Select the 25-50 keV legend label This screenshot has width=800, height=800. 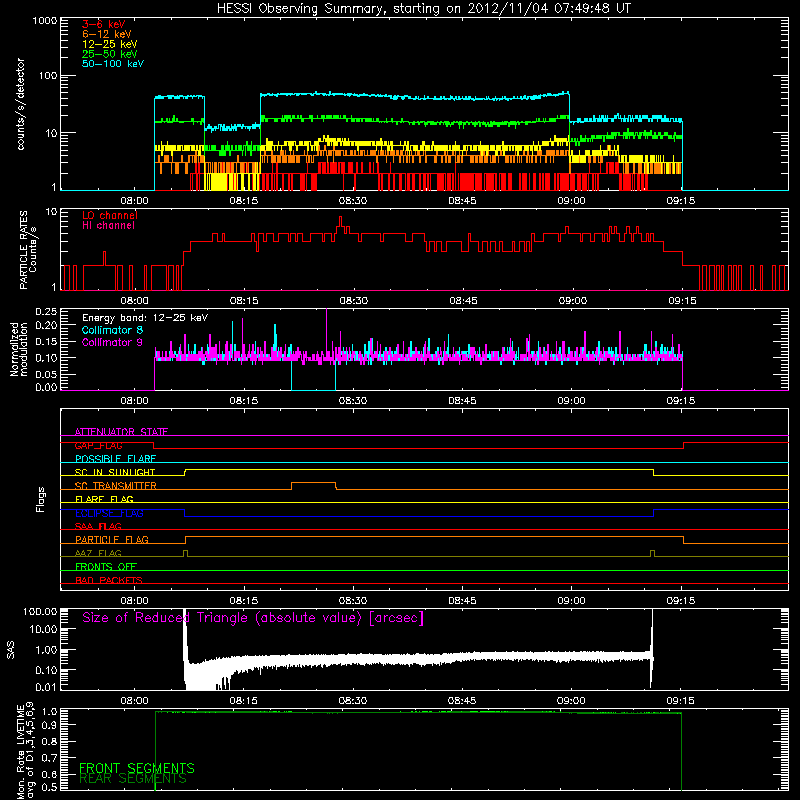pyautogui.click(x=109, y=54)
